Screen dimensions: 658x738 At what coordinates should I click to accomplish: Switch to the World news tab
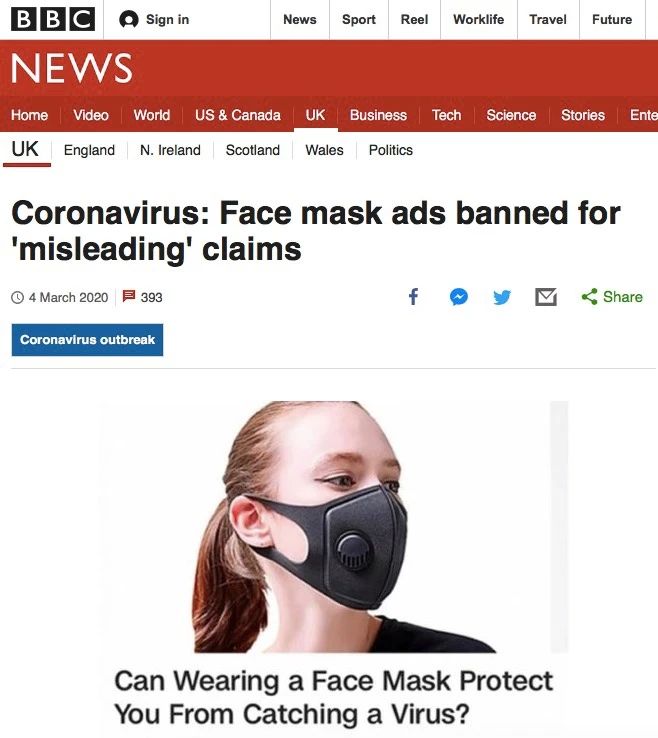tap(152, 115)
